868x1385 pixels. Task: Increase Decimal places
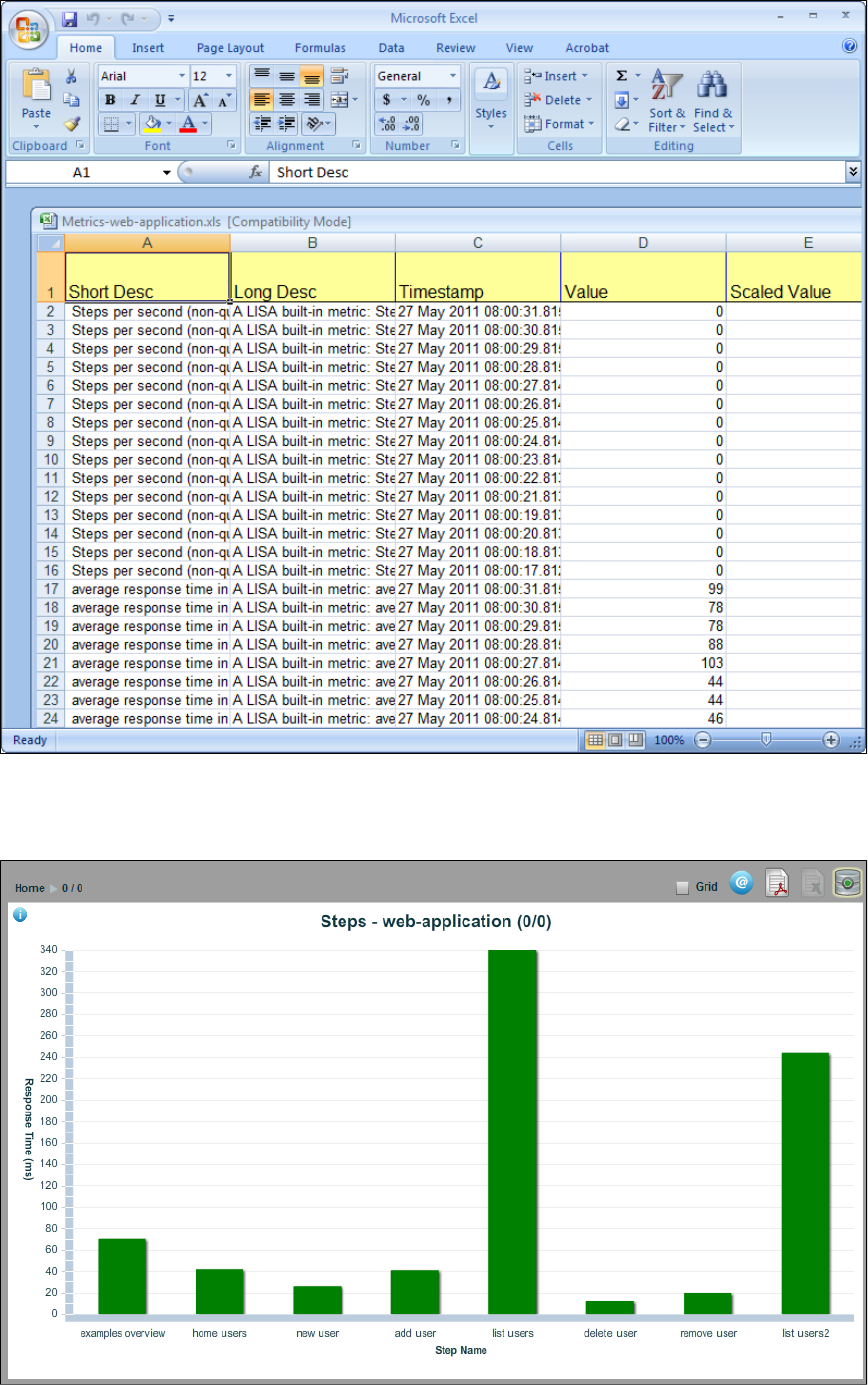[387, 124]
